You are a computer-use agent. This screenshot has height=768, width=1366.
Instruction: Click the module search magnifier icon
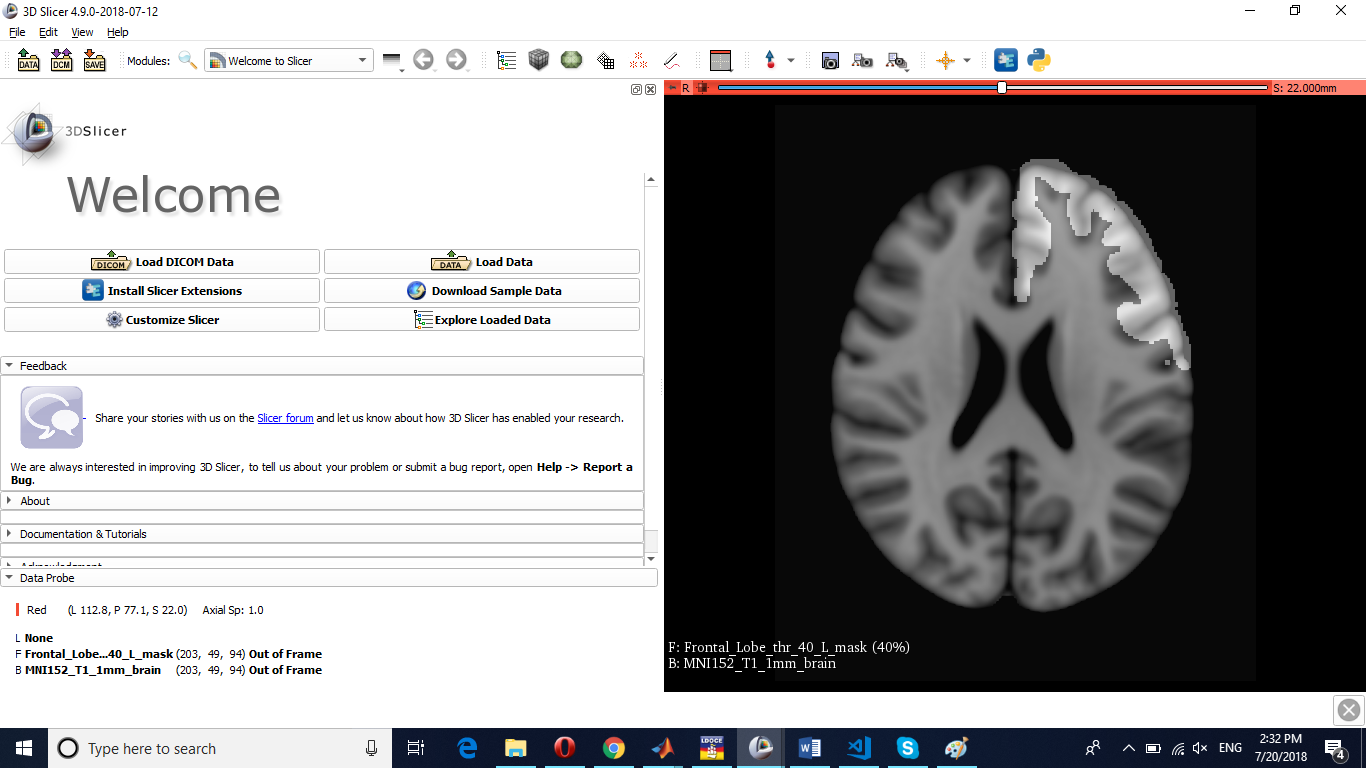pos(188,61)
